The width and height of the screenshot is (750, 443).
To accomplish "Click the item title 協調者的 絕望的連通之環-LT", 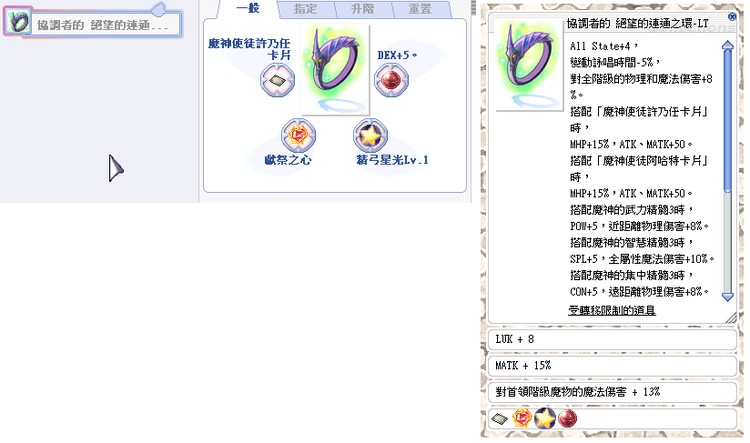I will click(x=638, y=23).
